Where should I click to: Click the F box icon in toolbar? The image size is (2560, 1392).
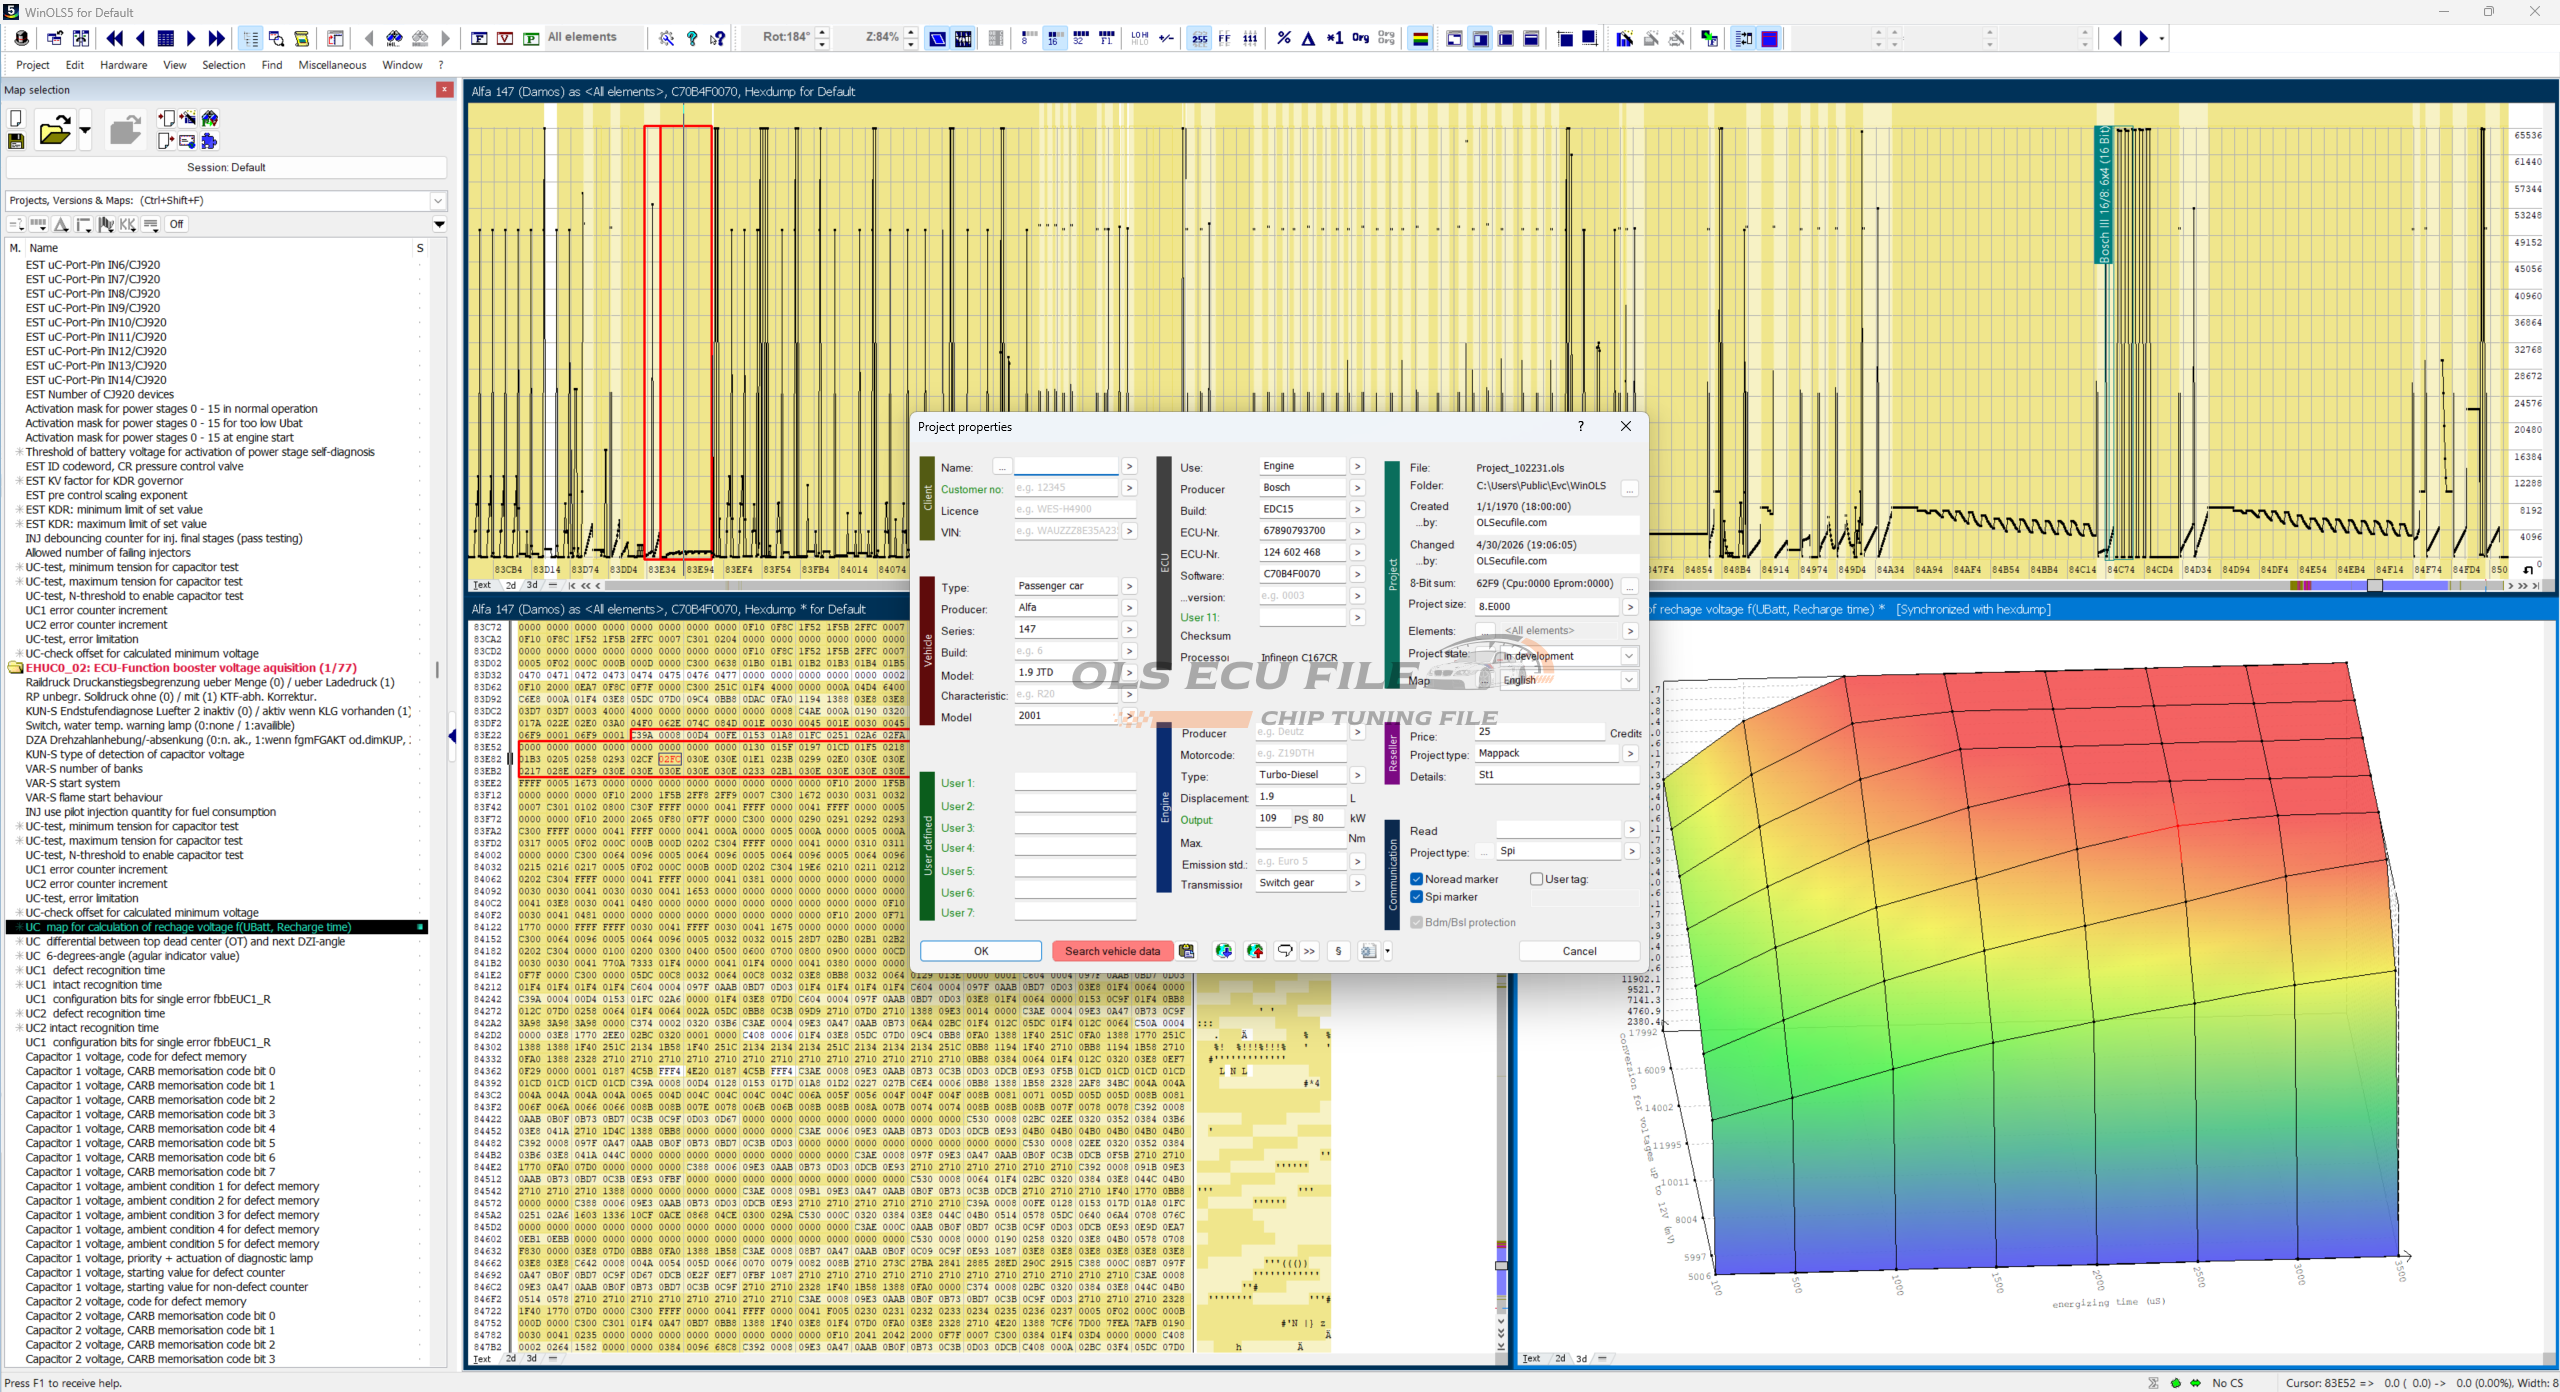coord(479,38)
